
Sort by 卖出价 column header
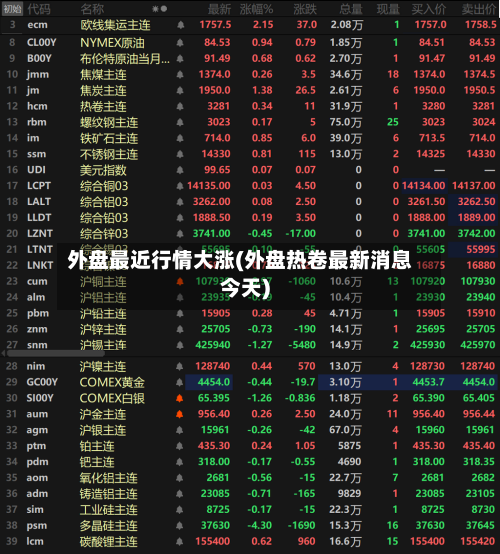479,9
